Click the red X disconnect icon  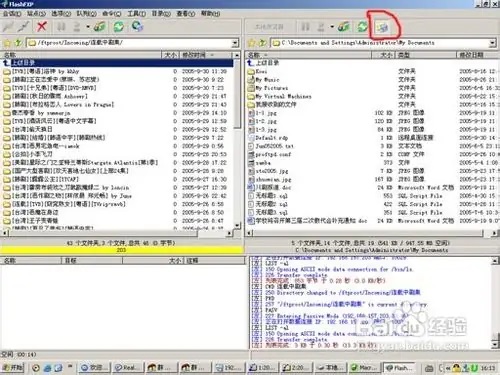coord(42,26)
